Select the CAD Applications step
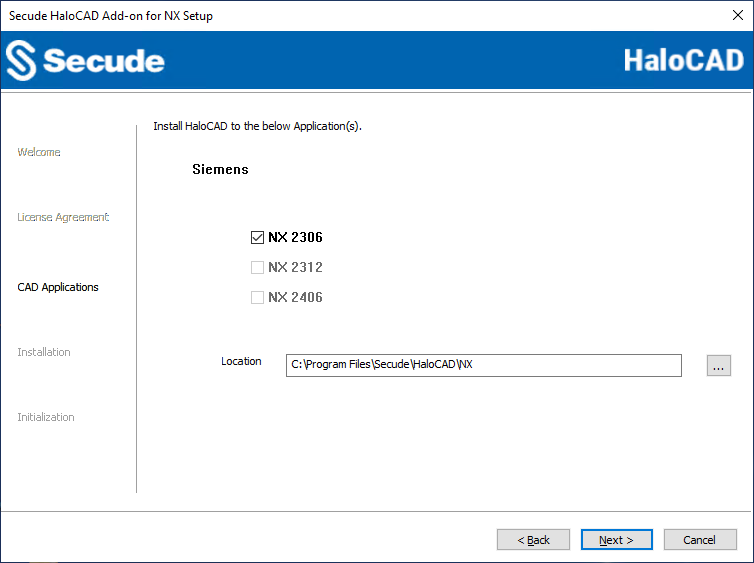 coord(58,287)
